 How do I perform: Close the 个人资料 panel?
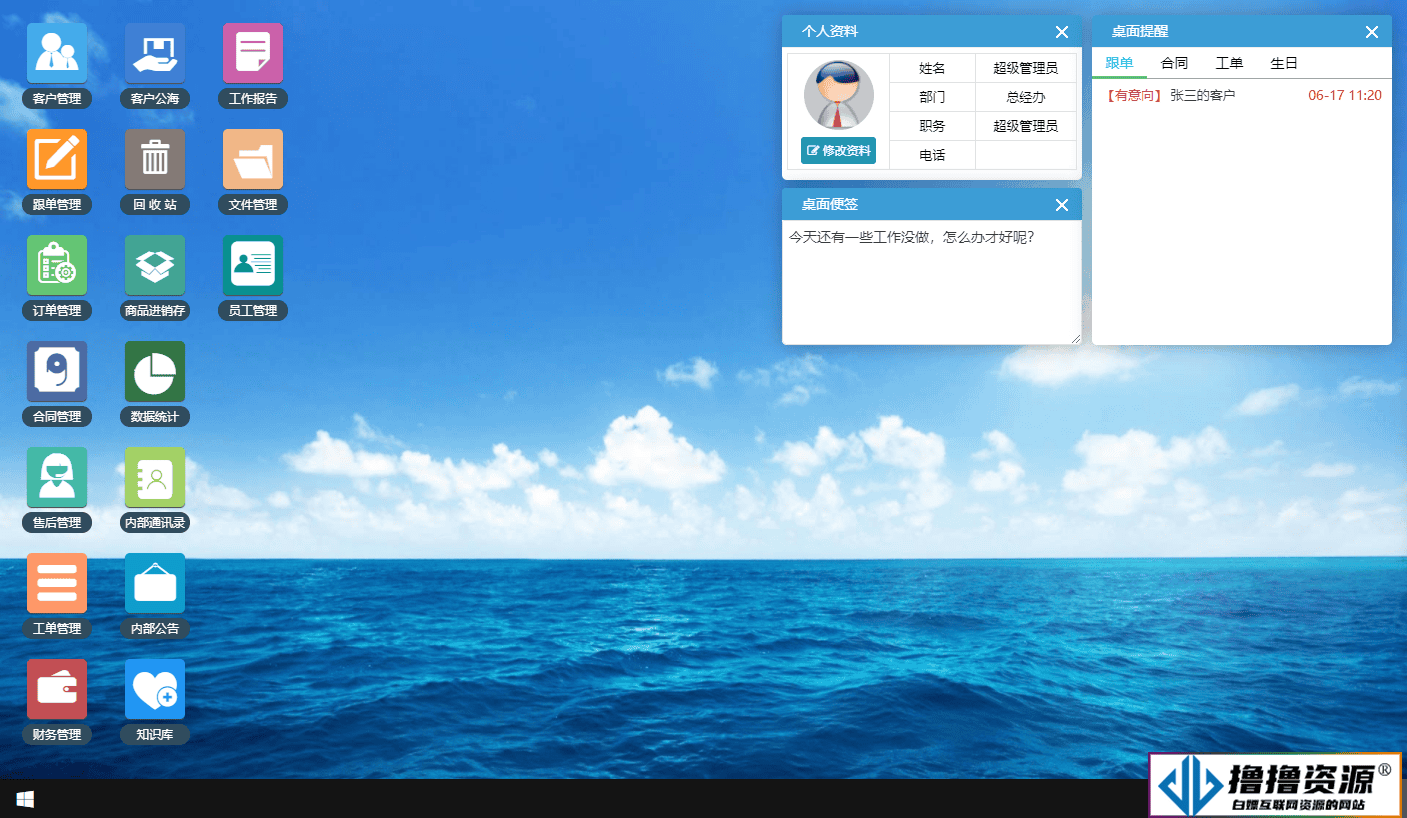[1062, 32]
